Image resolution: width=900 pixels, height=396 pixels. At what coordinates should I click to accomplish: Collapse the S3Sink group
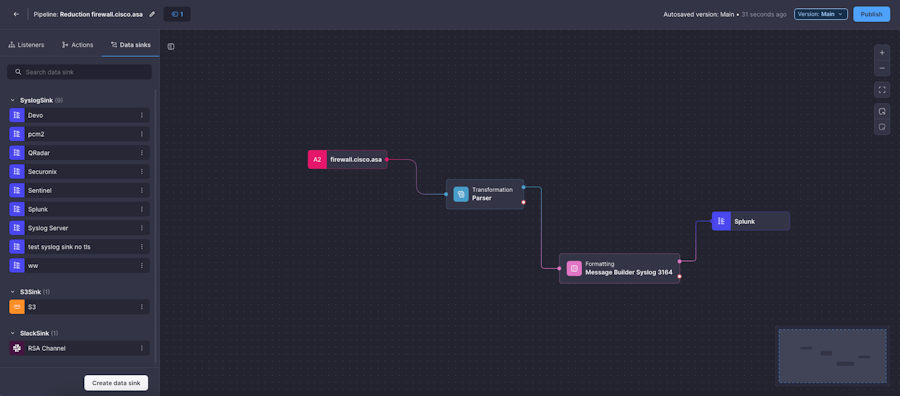[x=13, y=292]
